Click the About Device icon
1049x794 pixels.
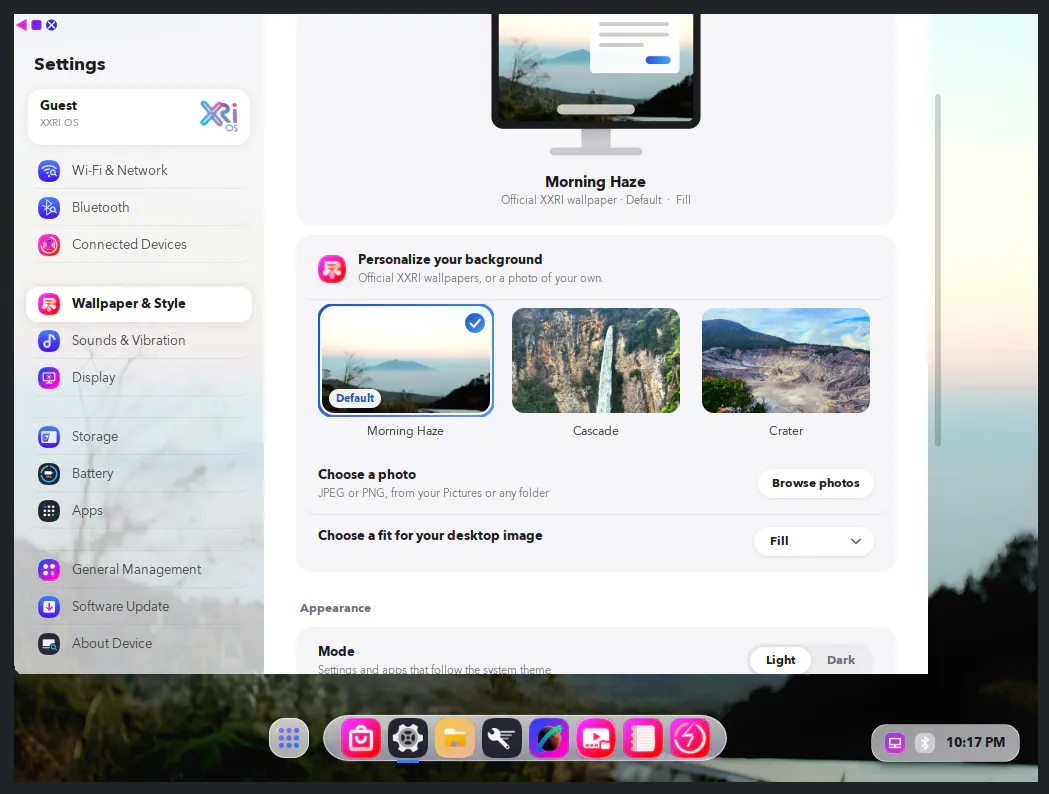point(49,643)
